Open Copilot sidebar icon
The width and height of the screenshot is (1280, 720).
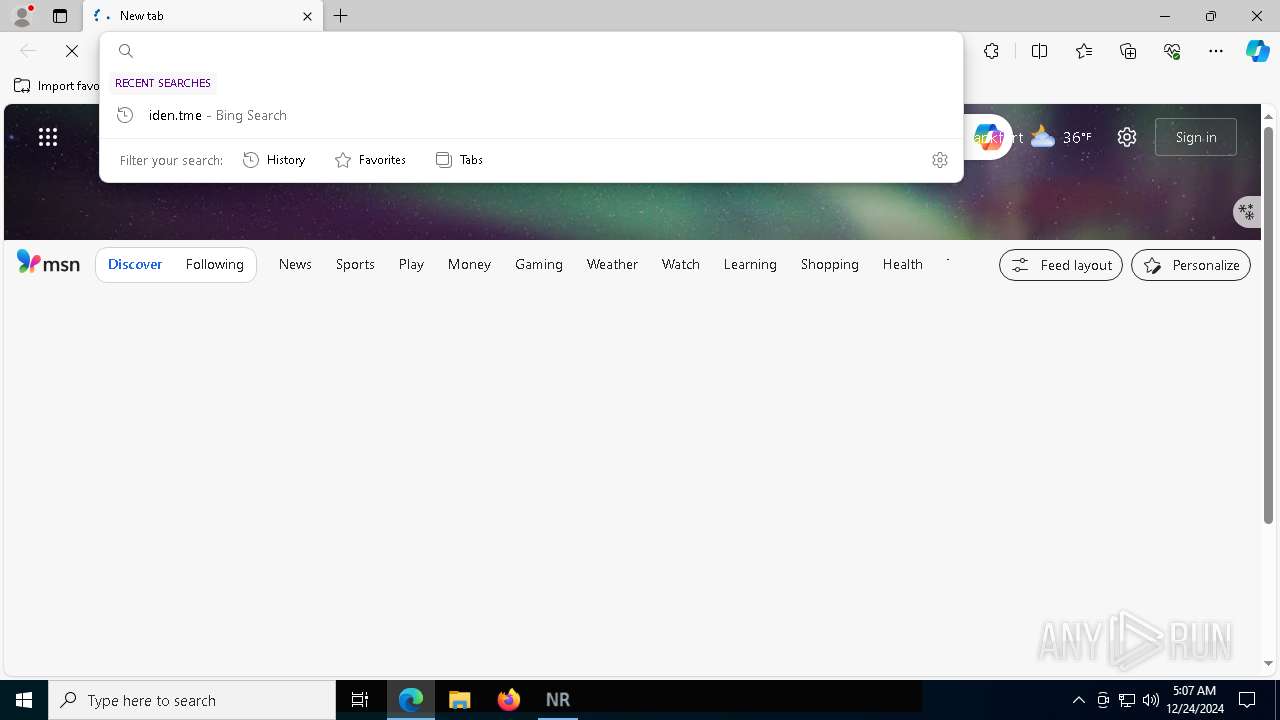point(1257,51)
